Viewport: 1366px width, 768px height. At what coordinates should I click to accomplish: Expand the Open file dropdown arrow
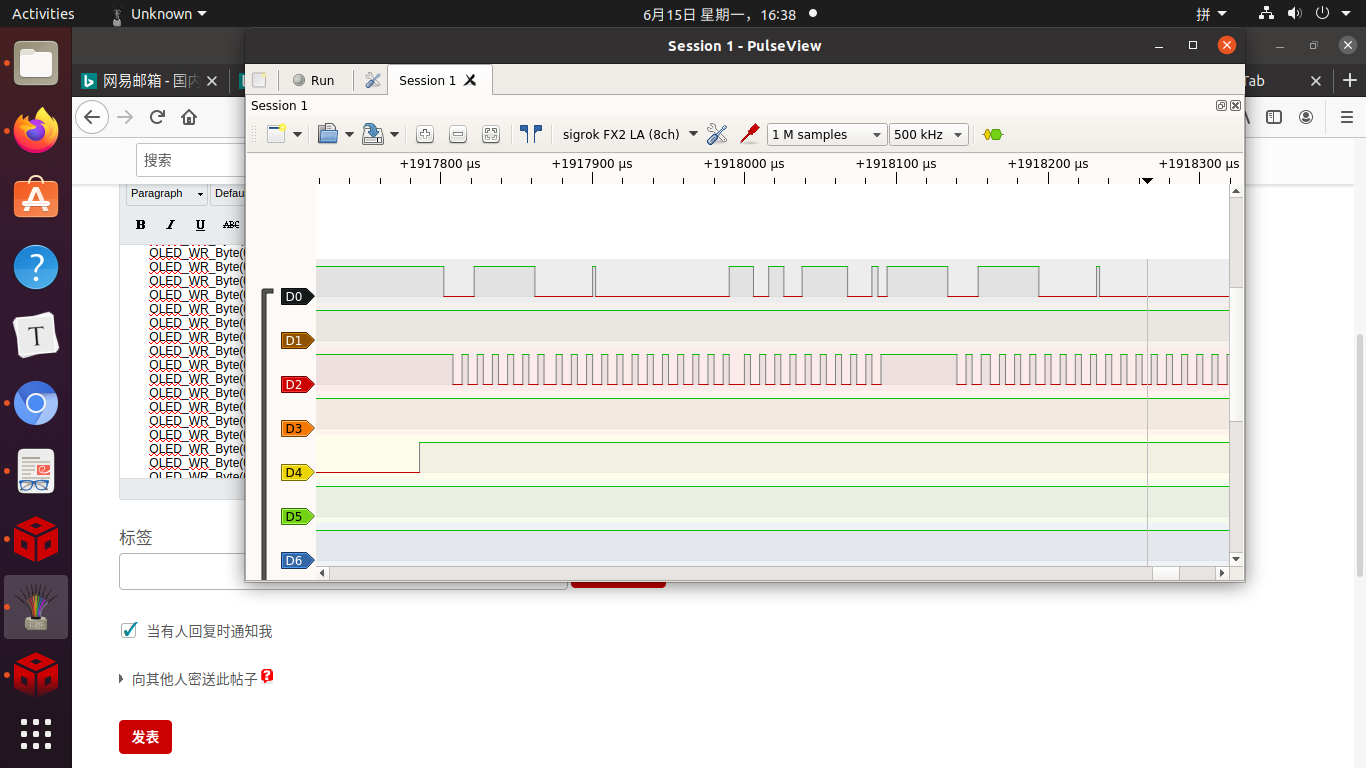[x=349, y=134]
